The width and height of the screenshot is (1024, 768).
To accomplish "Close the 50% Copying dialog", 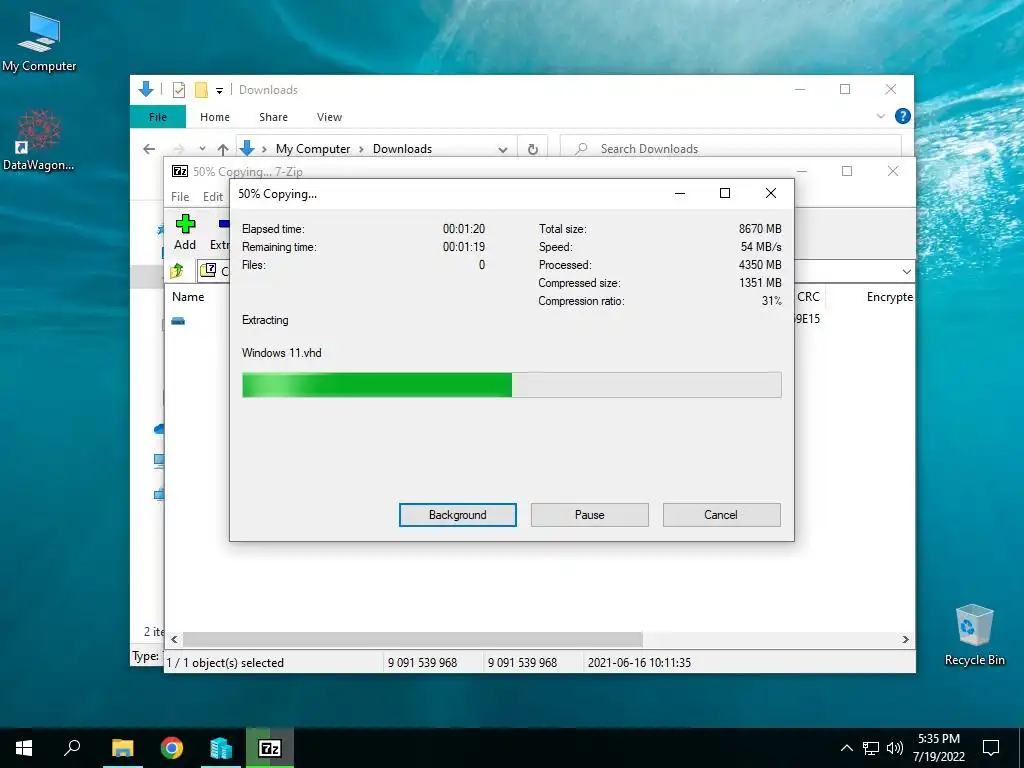I will point(771,193).
